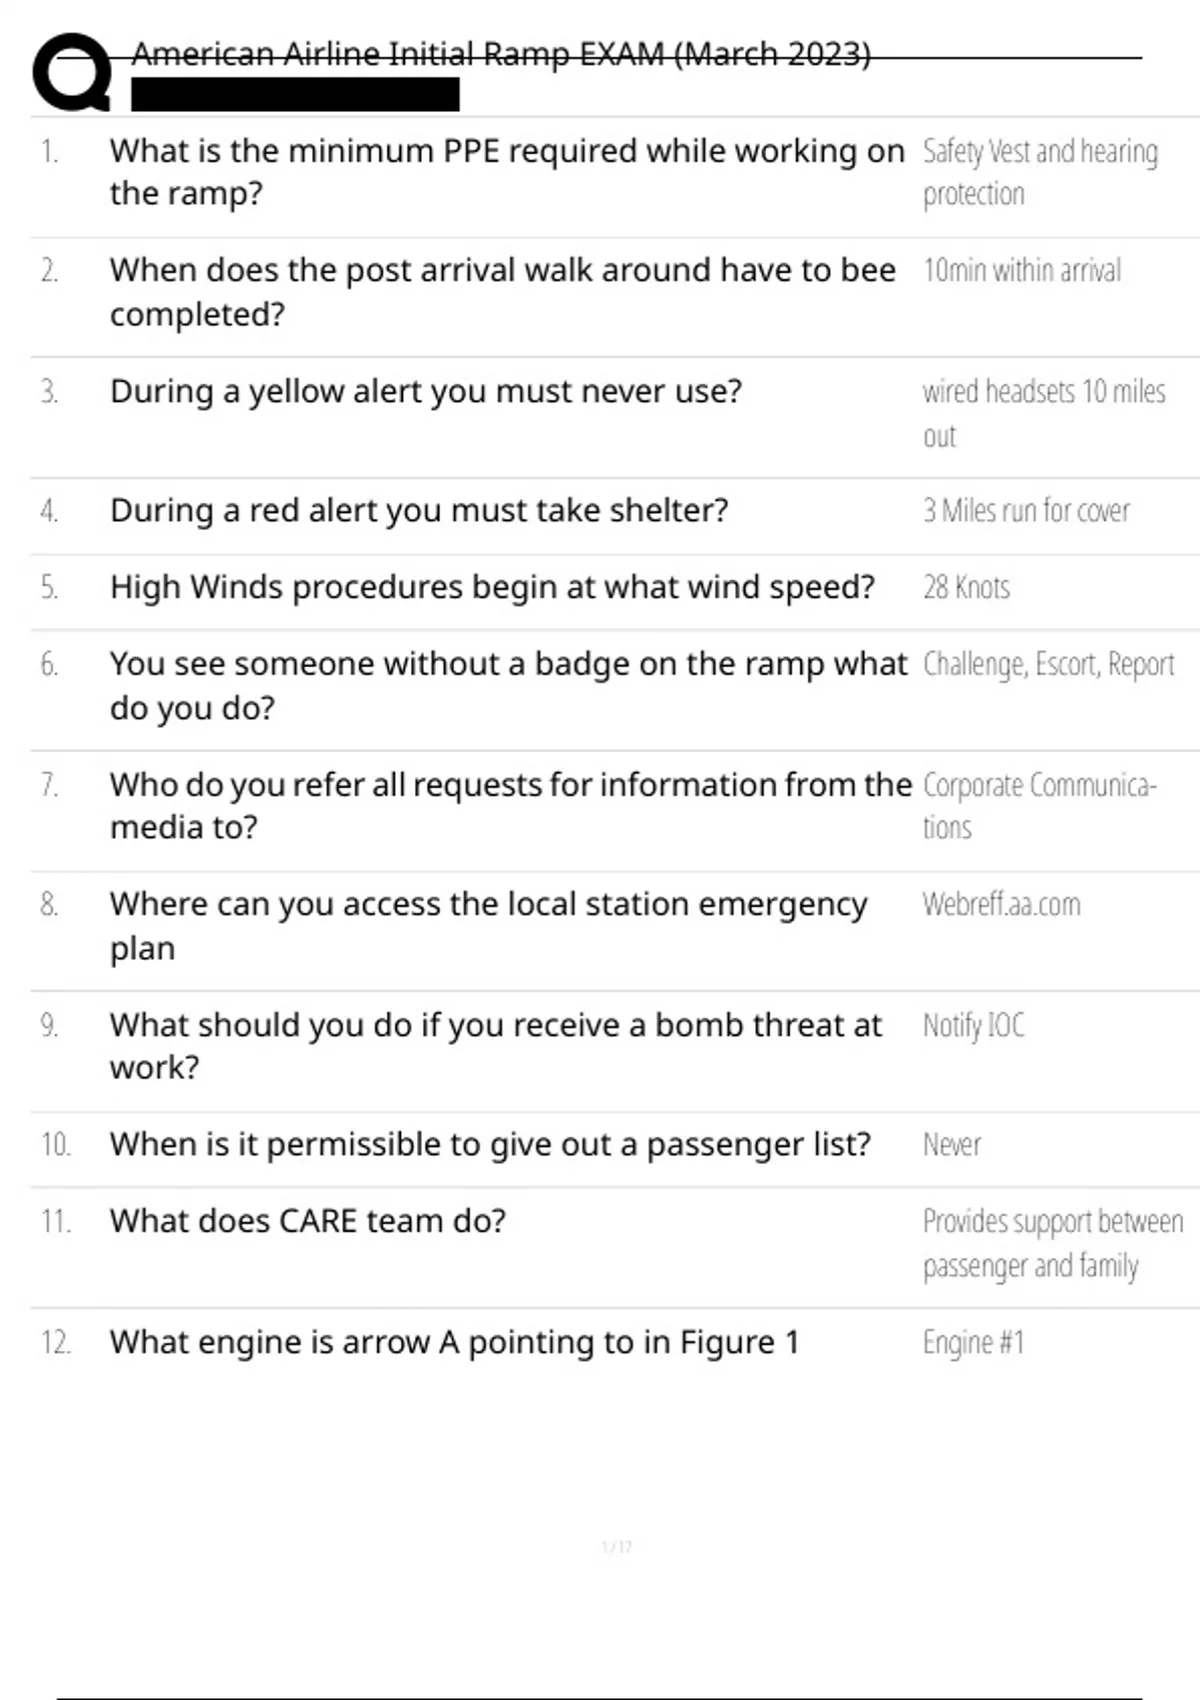The height and width of the screenshot is (1700, 1200).
Task: Click the 'Challenge, Escort, Report' answer
Action: [x=1048, y=664]
